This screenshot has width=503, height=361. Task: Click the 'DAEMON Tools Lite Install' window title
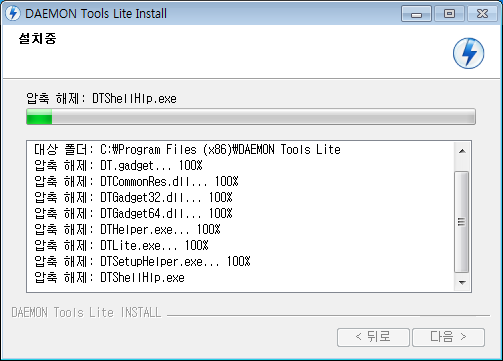(x=96, y=14)
